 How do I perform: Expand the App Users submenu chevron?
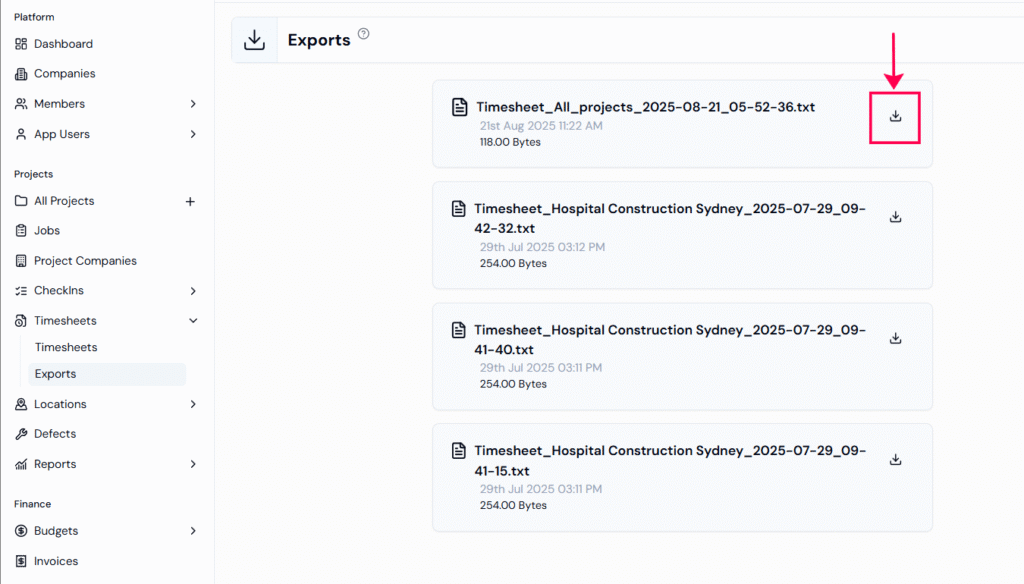coord(193,134)
